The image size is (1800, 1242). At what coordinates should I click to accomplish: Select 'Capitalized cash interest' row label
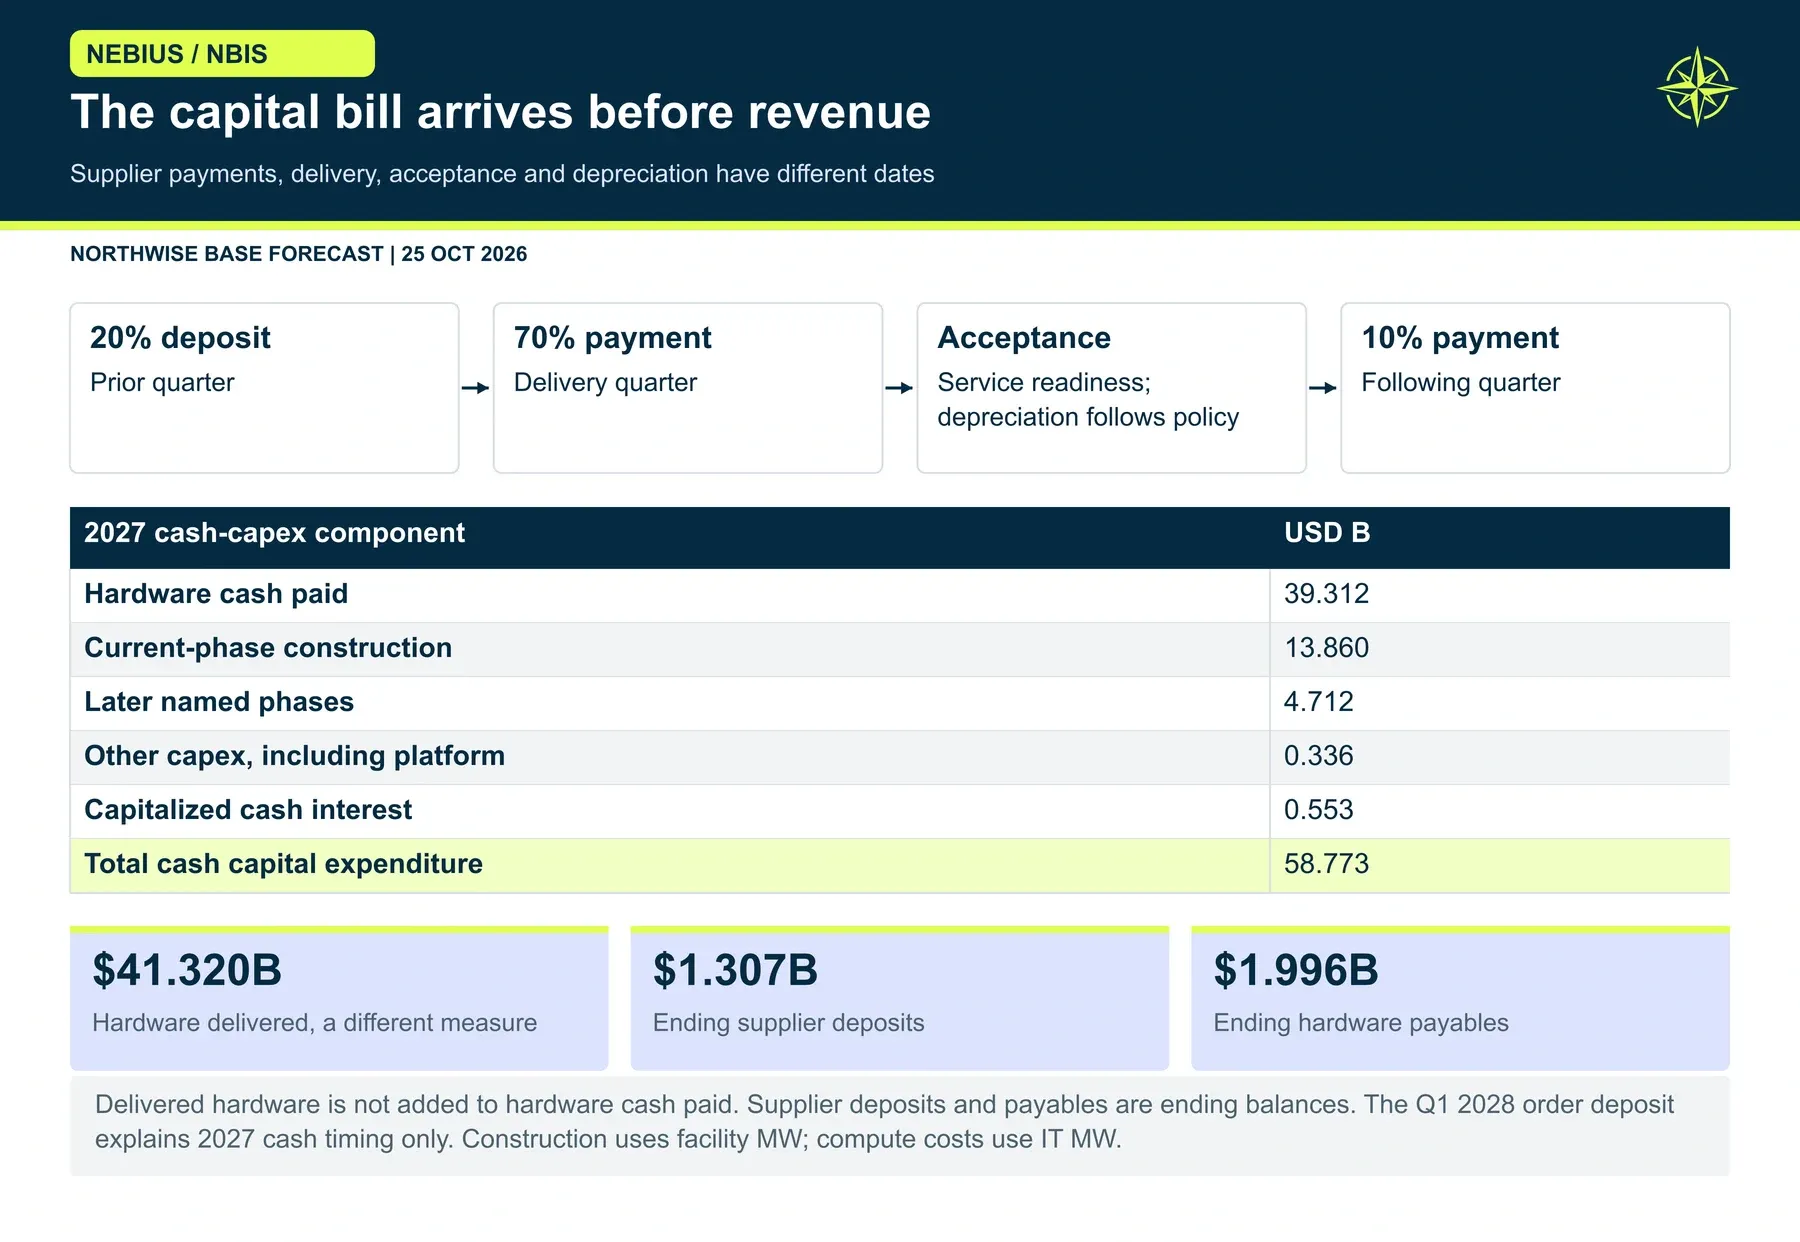(248, 810)
